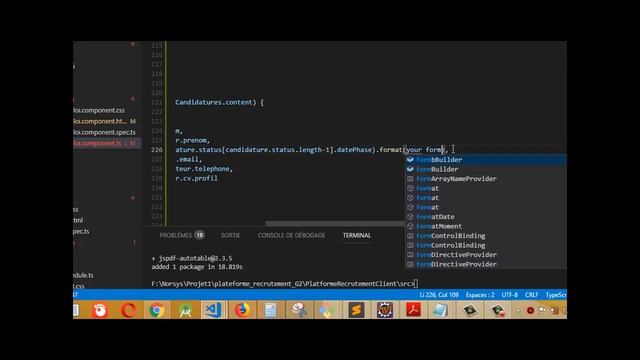Image resolution: width=640 pixels, height=360 pixels.
Task: Accept the highlighted formbBuilder suggestion
Action: click(486, 160)
